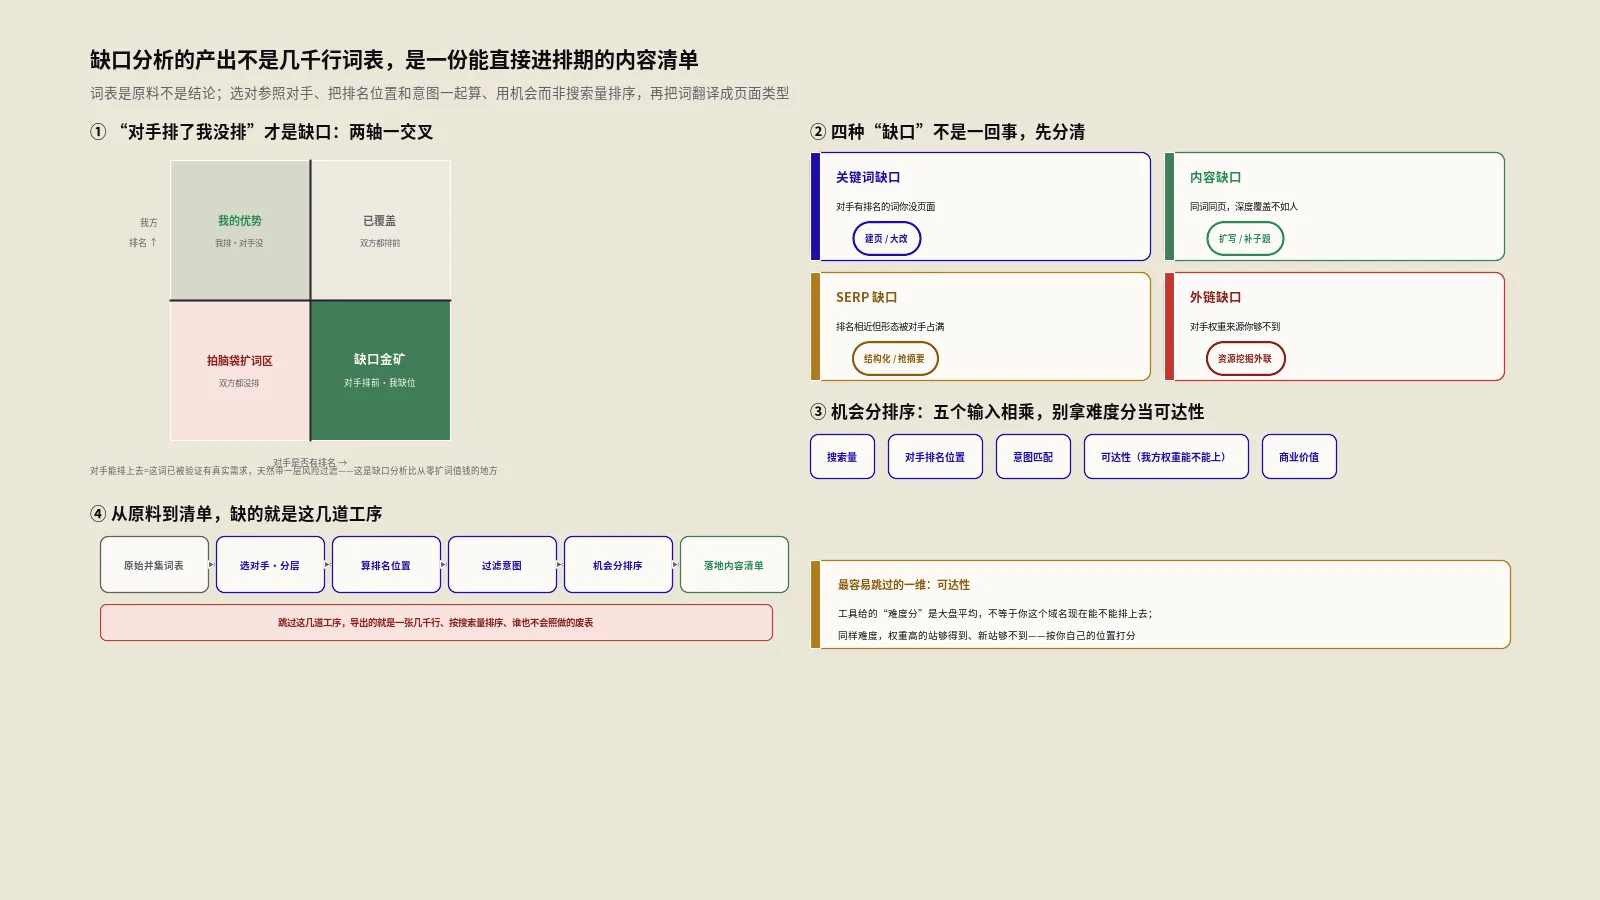Click the 过滤意图 step box
This screenshot has width=1600, height=900.
point(502,565)
